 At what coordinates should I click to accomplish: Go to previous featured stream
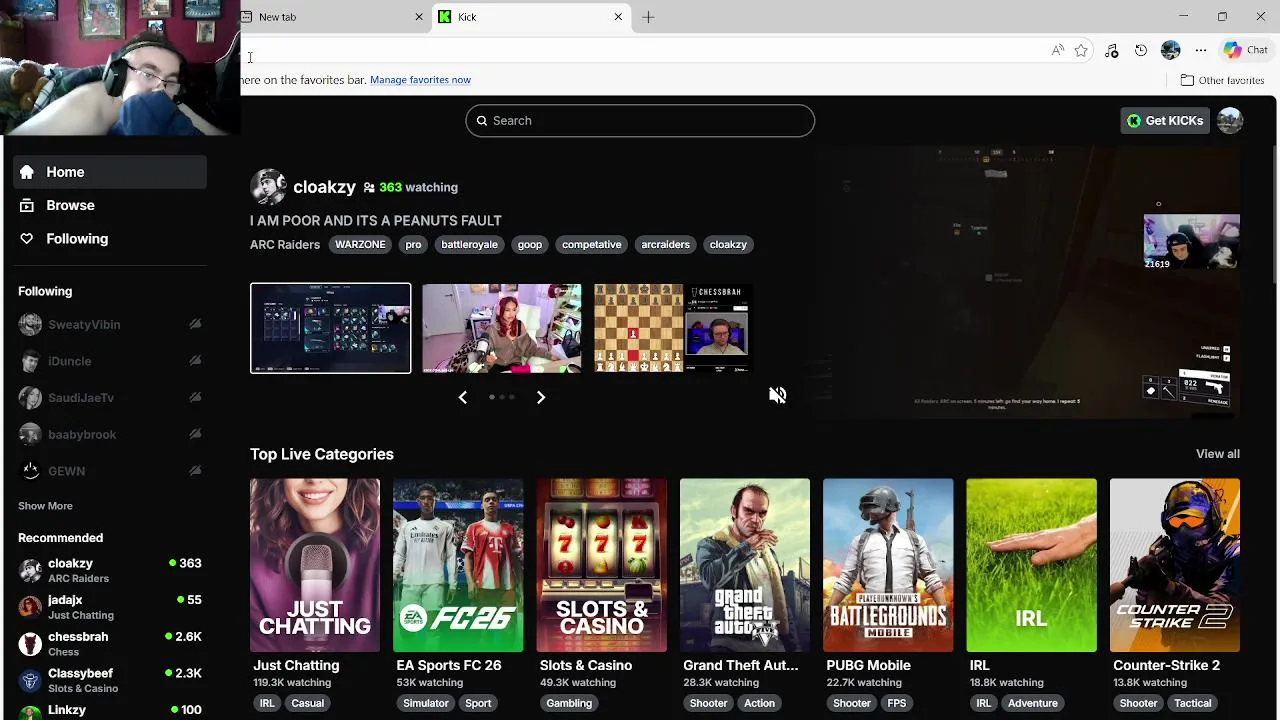(x=462, y=397)
